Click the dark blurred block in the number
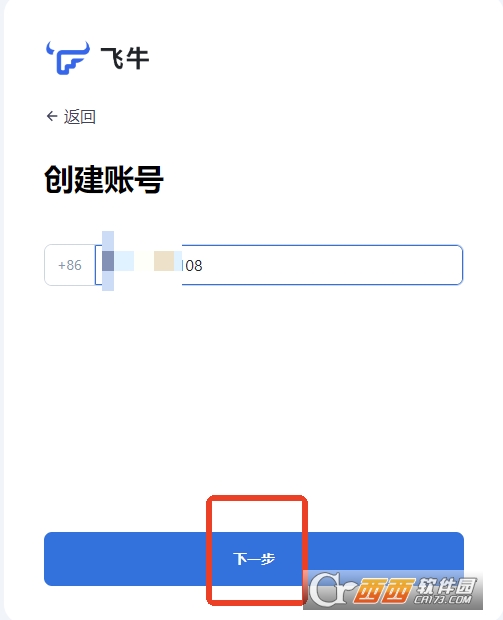The height and width of the screenshot is (620, 503). coord(108,261)
